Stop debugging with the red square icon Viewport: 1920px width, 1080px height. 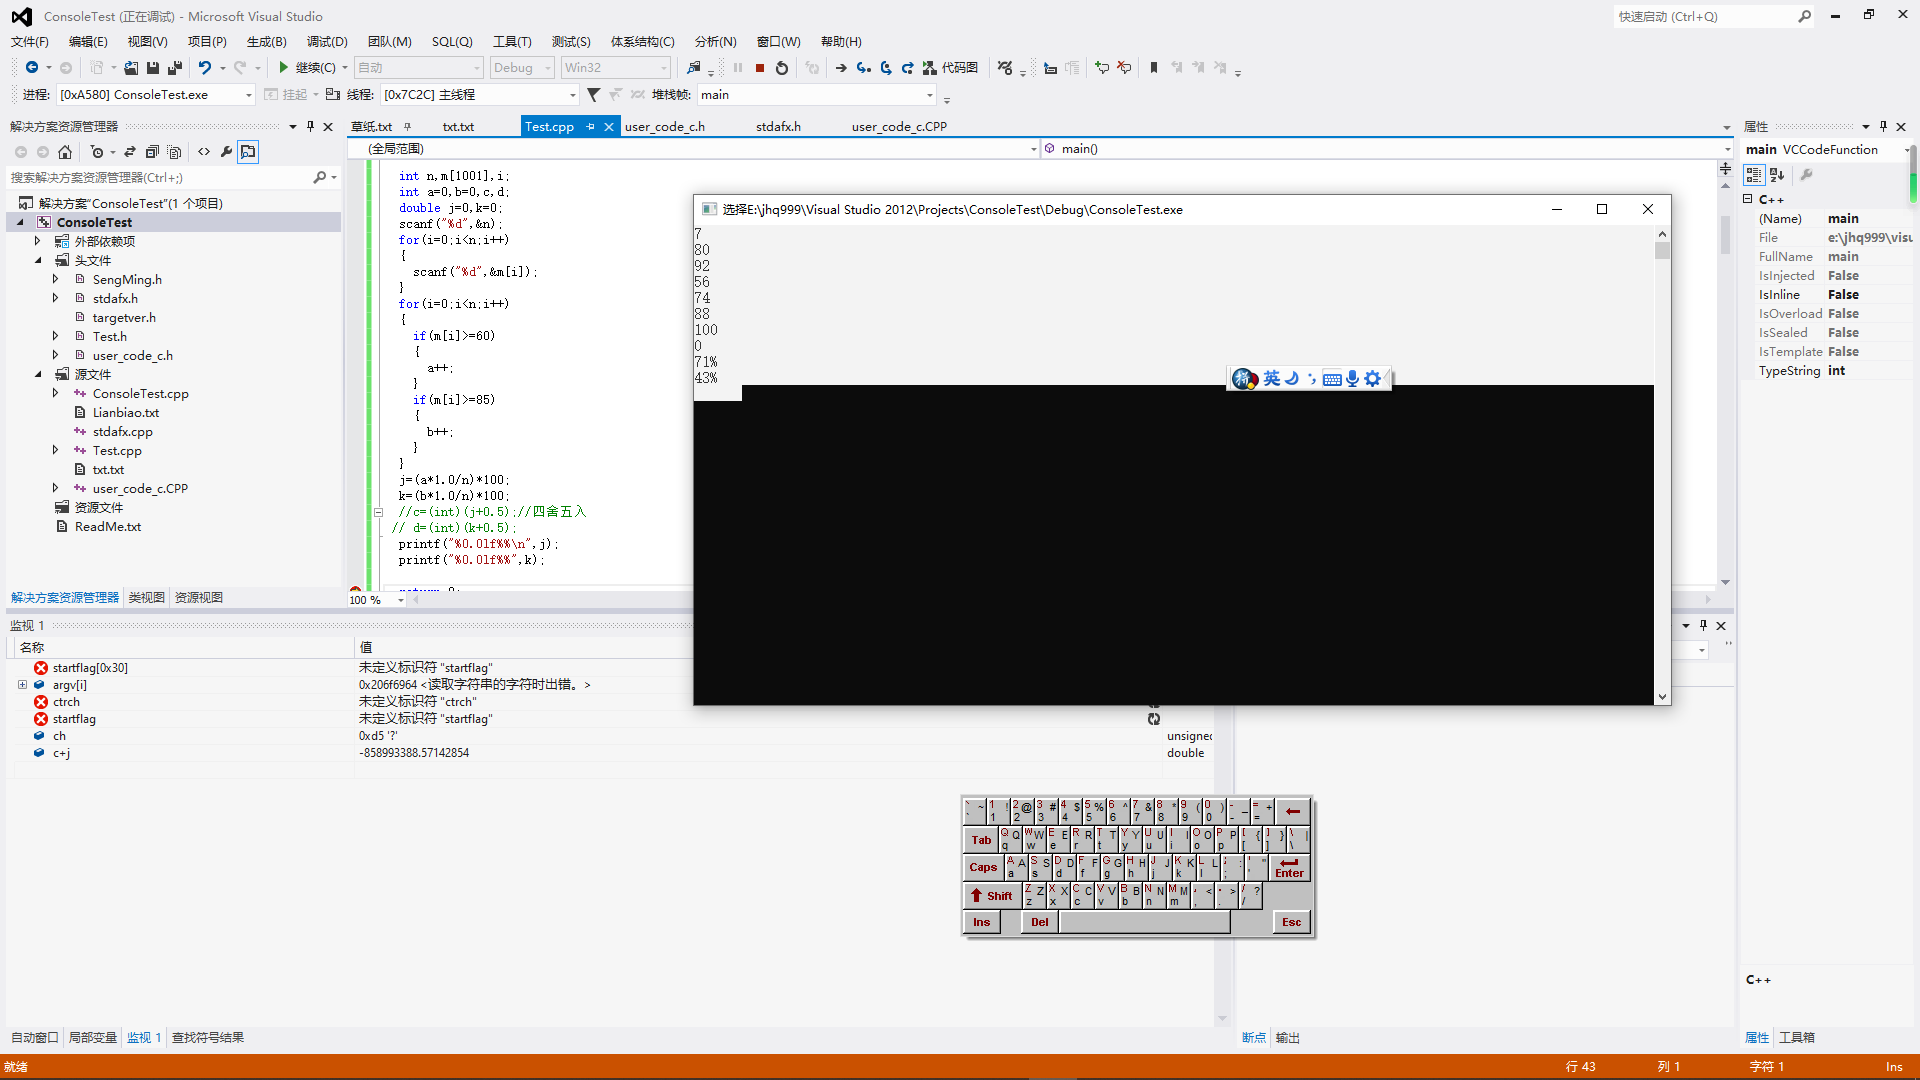760,68
